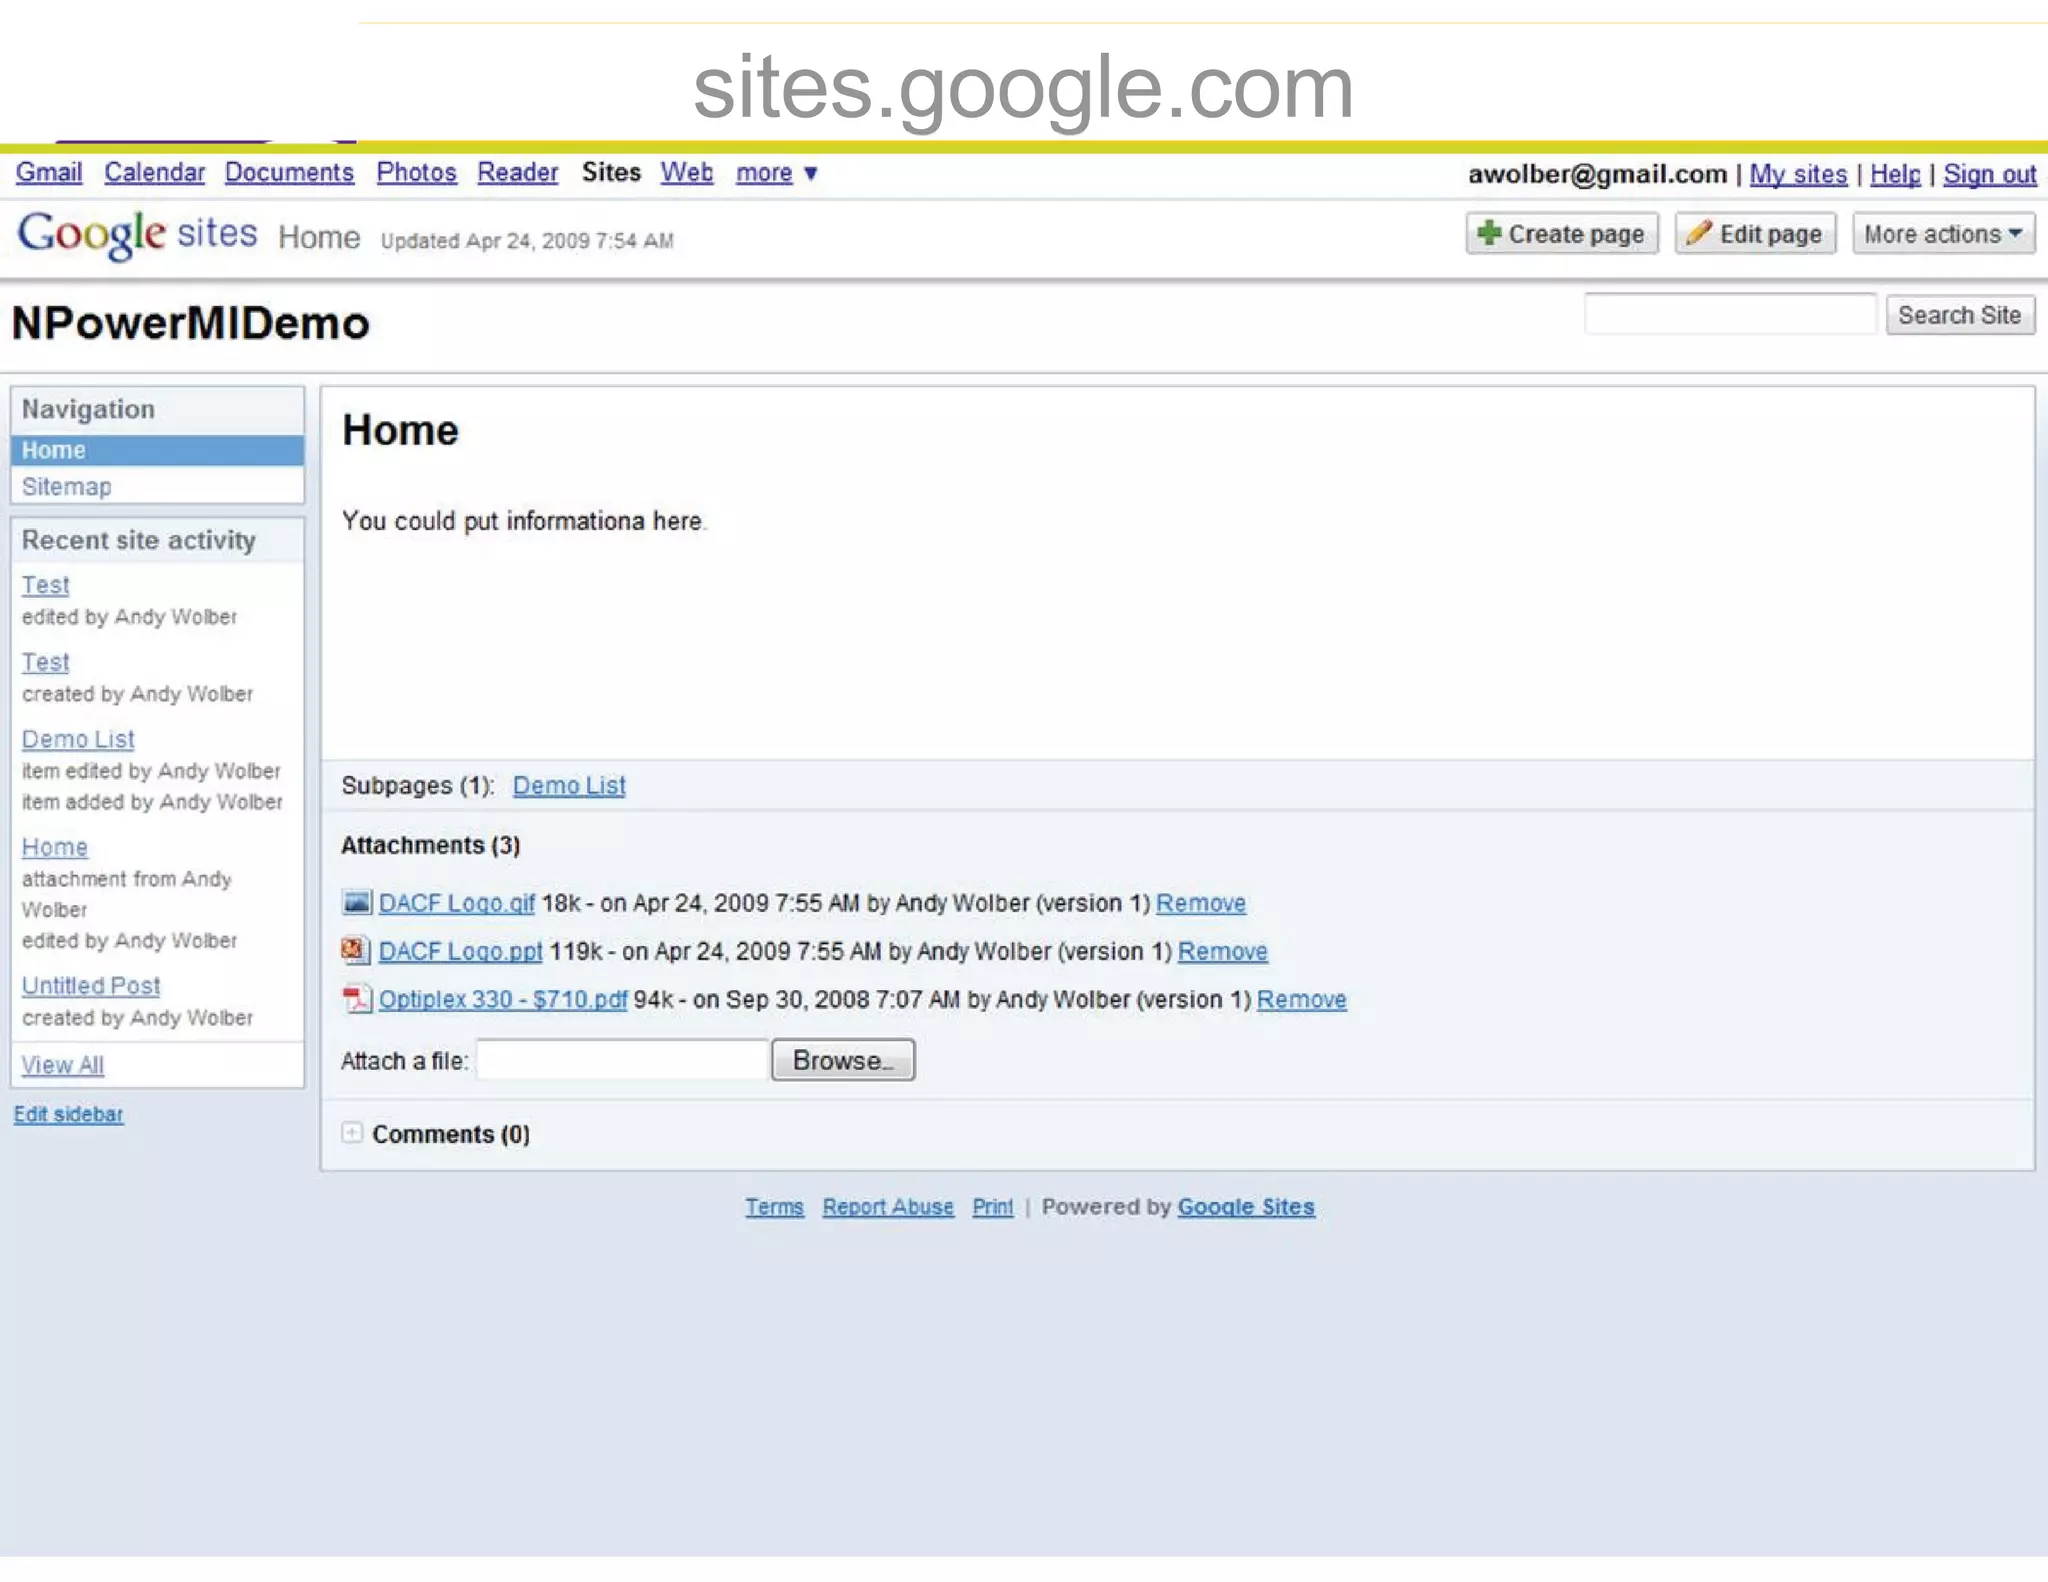Expand the more menu arrow
2048x1582 pixels.
[x=811, y=174]
